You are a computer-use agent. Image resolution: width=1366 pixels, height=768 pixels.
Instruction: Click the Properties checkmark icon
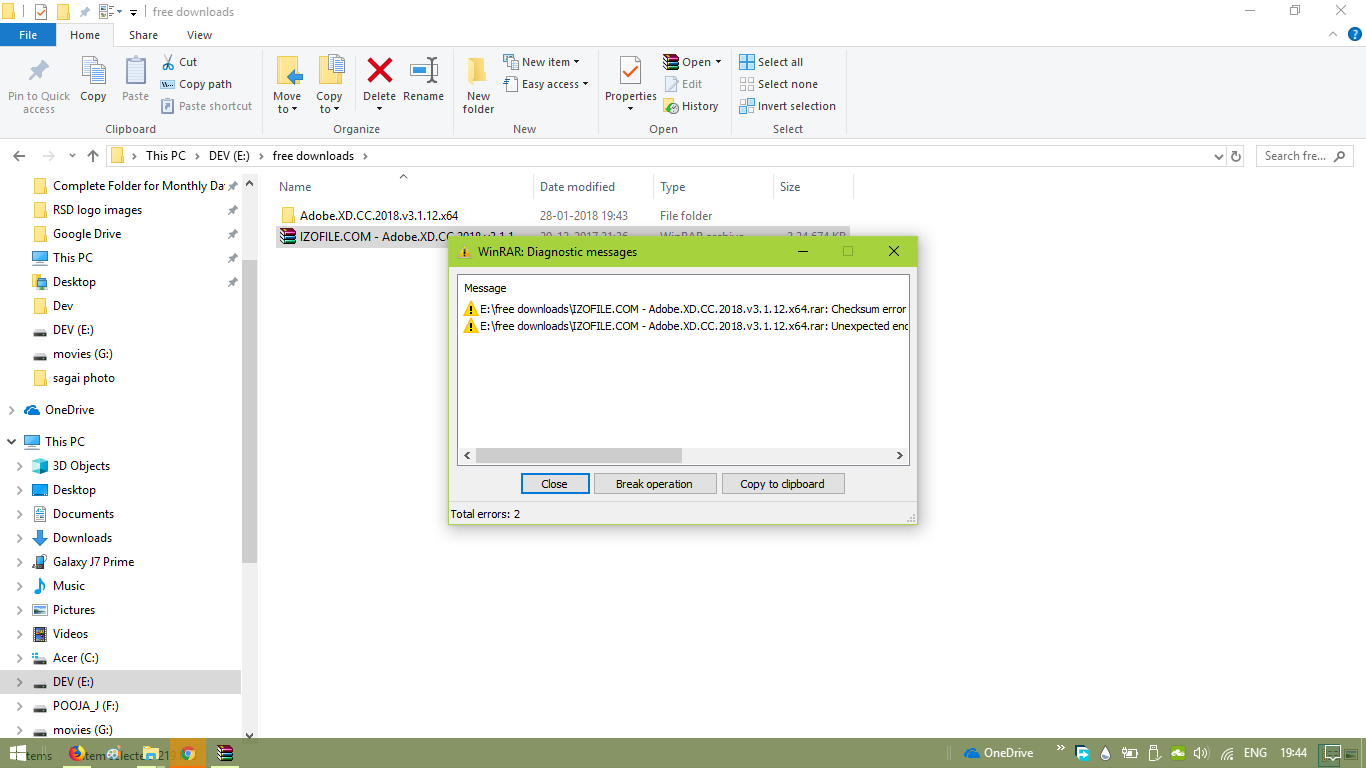(630, 71)
